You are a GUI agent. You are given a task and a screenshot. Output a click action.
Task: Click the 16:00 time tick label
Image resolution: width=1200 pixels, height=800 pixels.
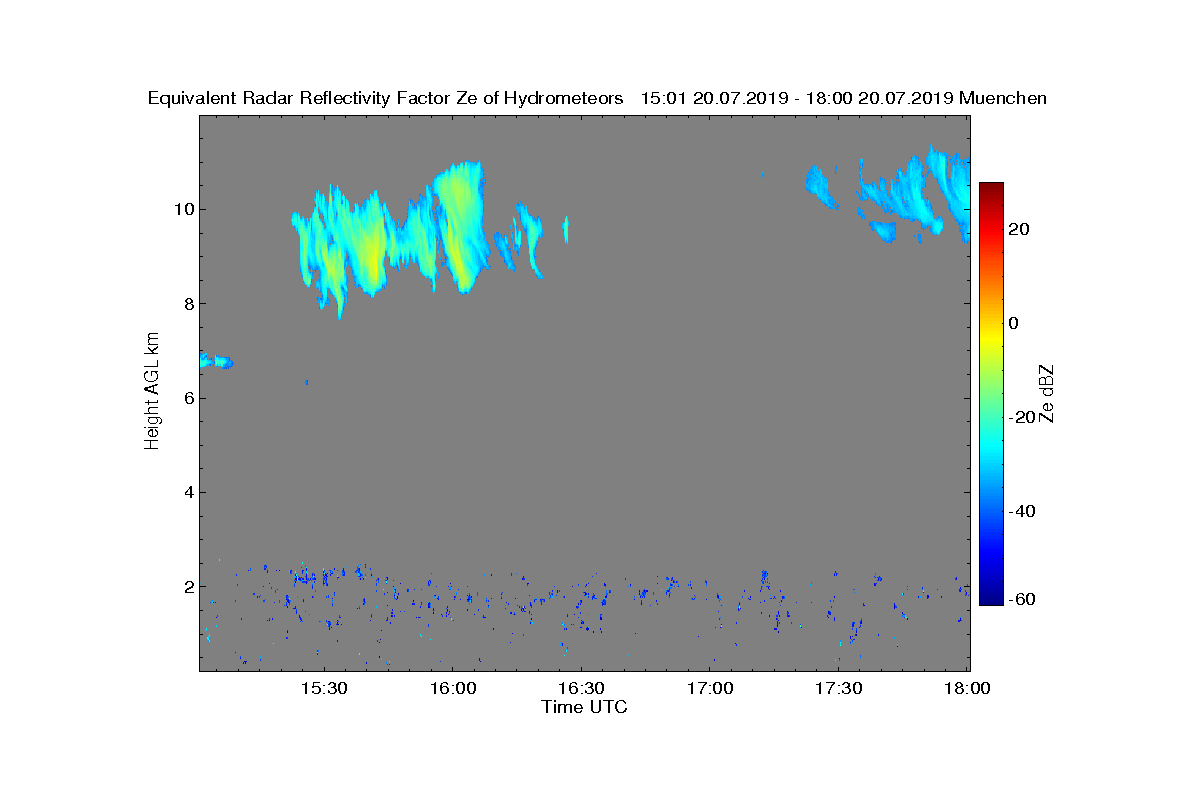coord(452,688)
